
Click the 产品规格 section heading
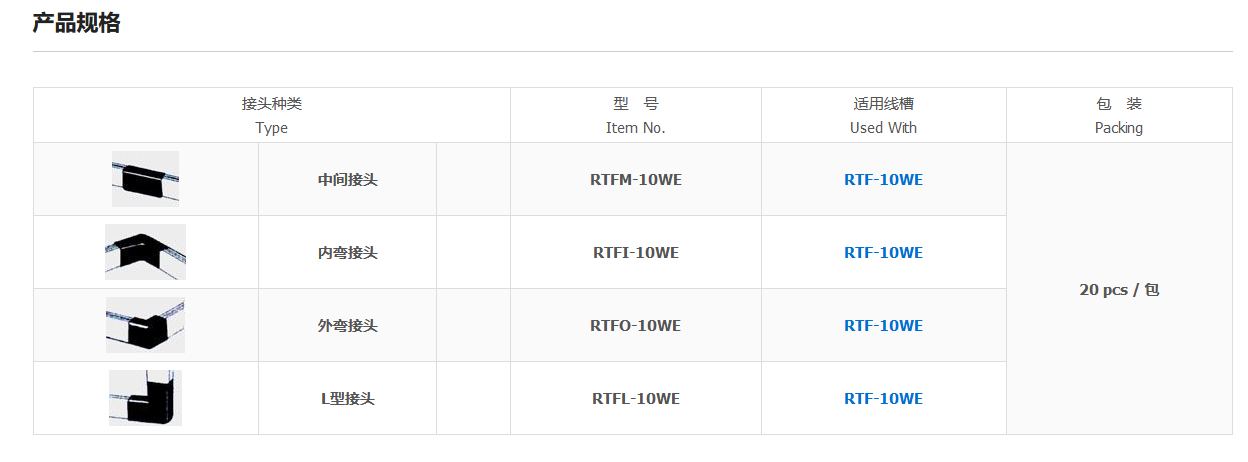coord(76,23)
